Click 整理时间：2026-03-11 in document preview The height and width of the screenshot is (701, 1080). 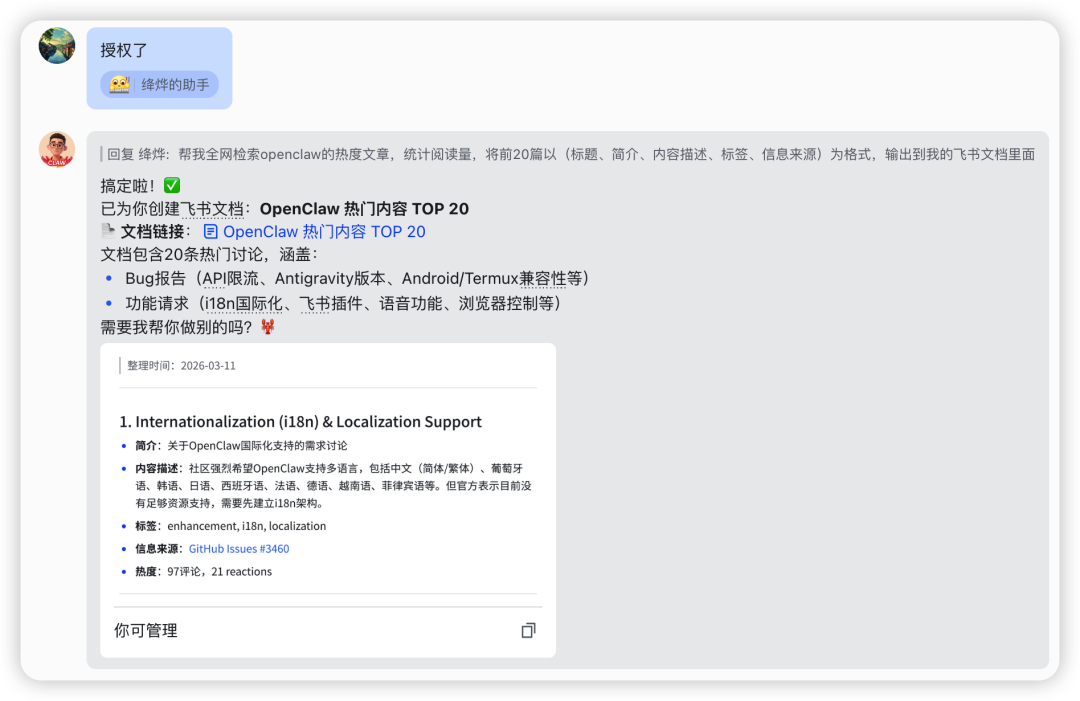[181, 366]
